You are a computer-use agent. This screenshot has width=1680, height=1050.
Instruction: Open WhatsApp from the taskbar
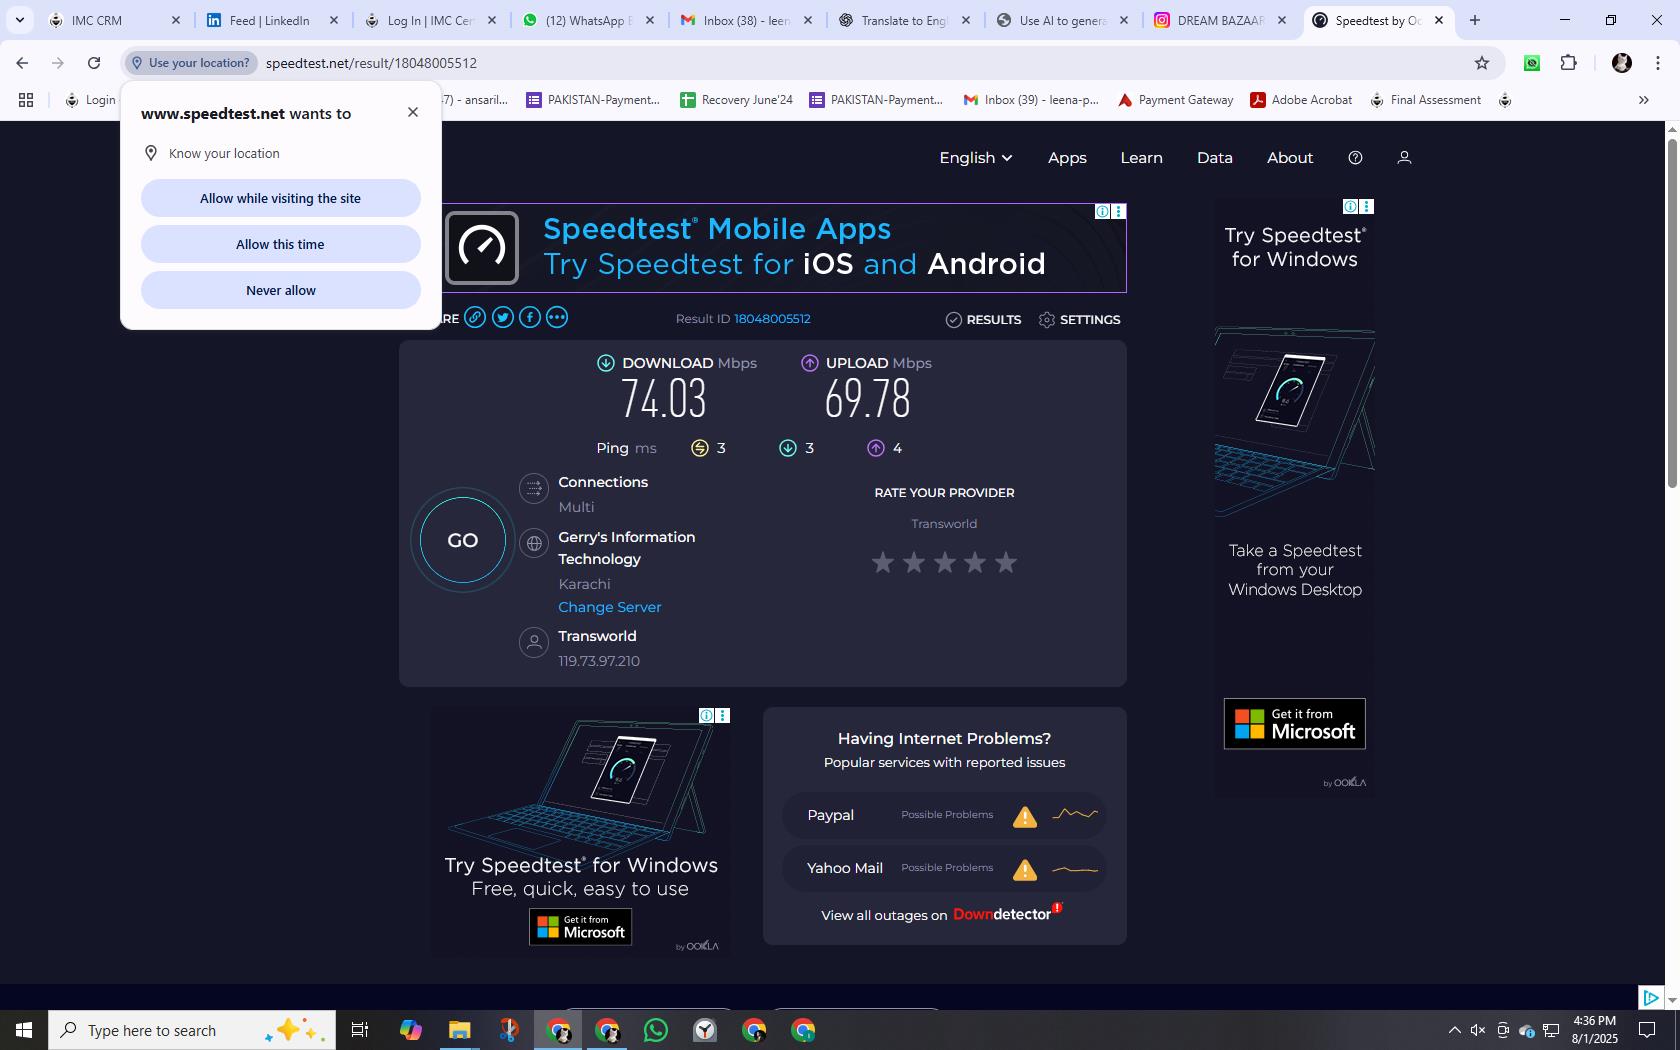tap(656, 1030)
